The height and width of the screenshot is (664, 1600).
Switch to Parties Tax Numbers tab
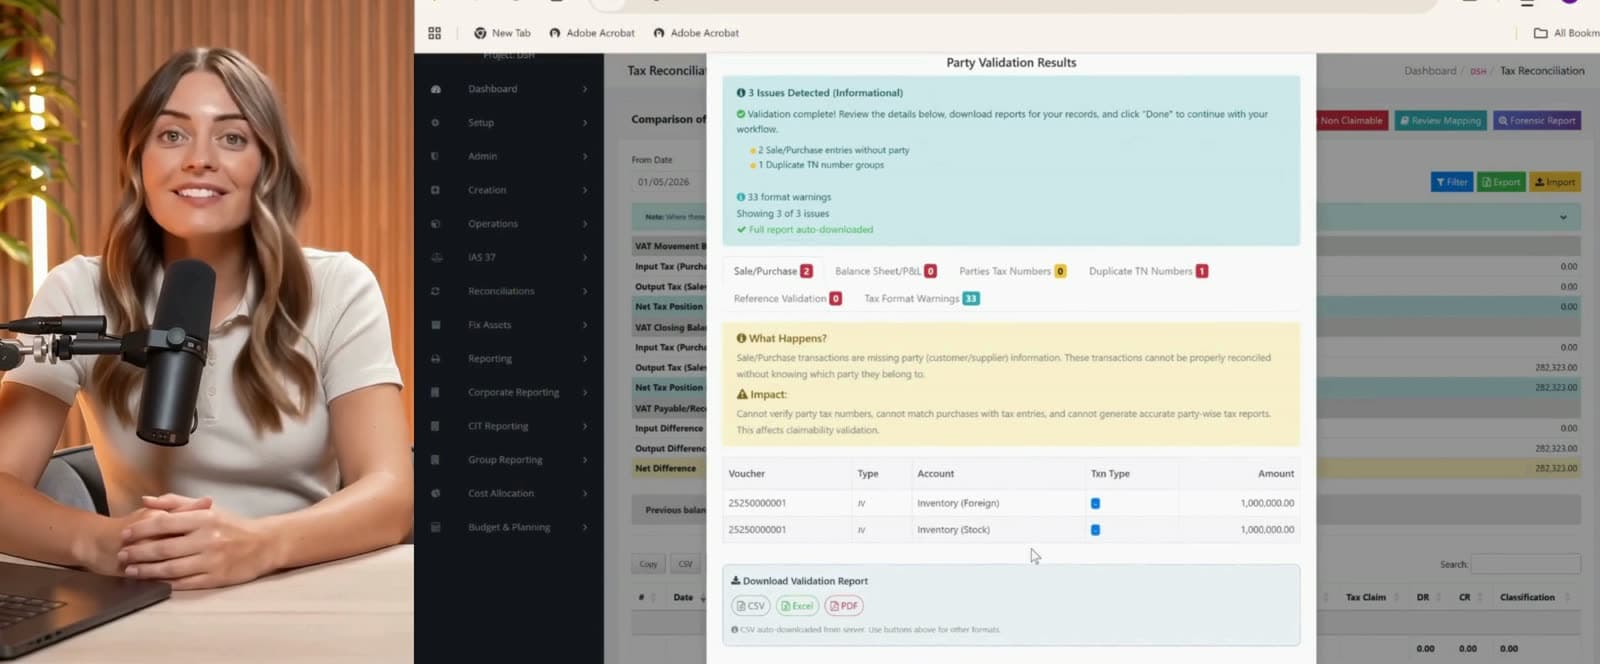coord(1012,271)
